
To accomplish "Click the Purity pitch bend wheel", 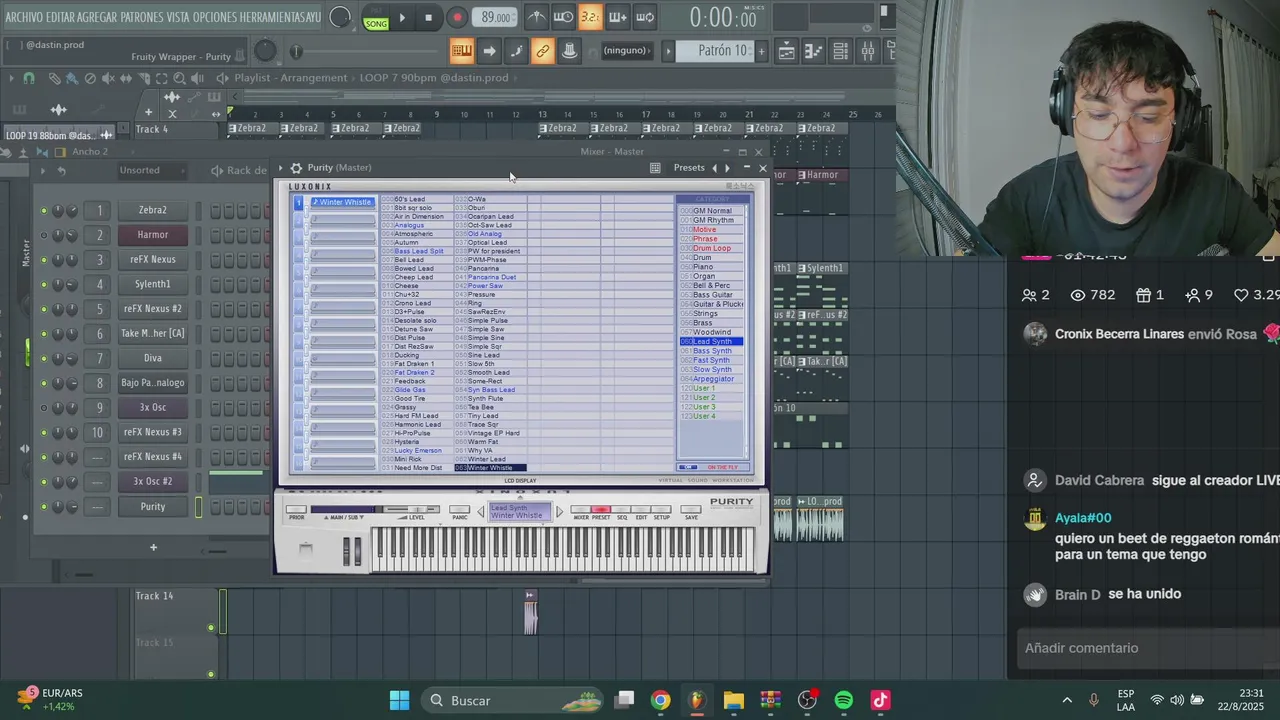I will click(x=347, y=551).
